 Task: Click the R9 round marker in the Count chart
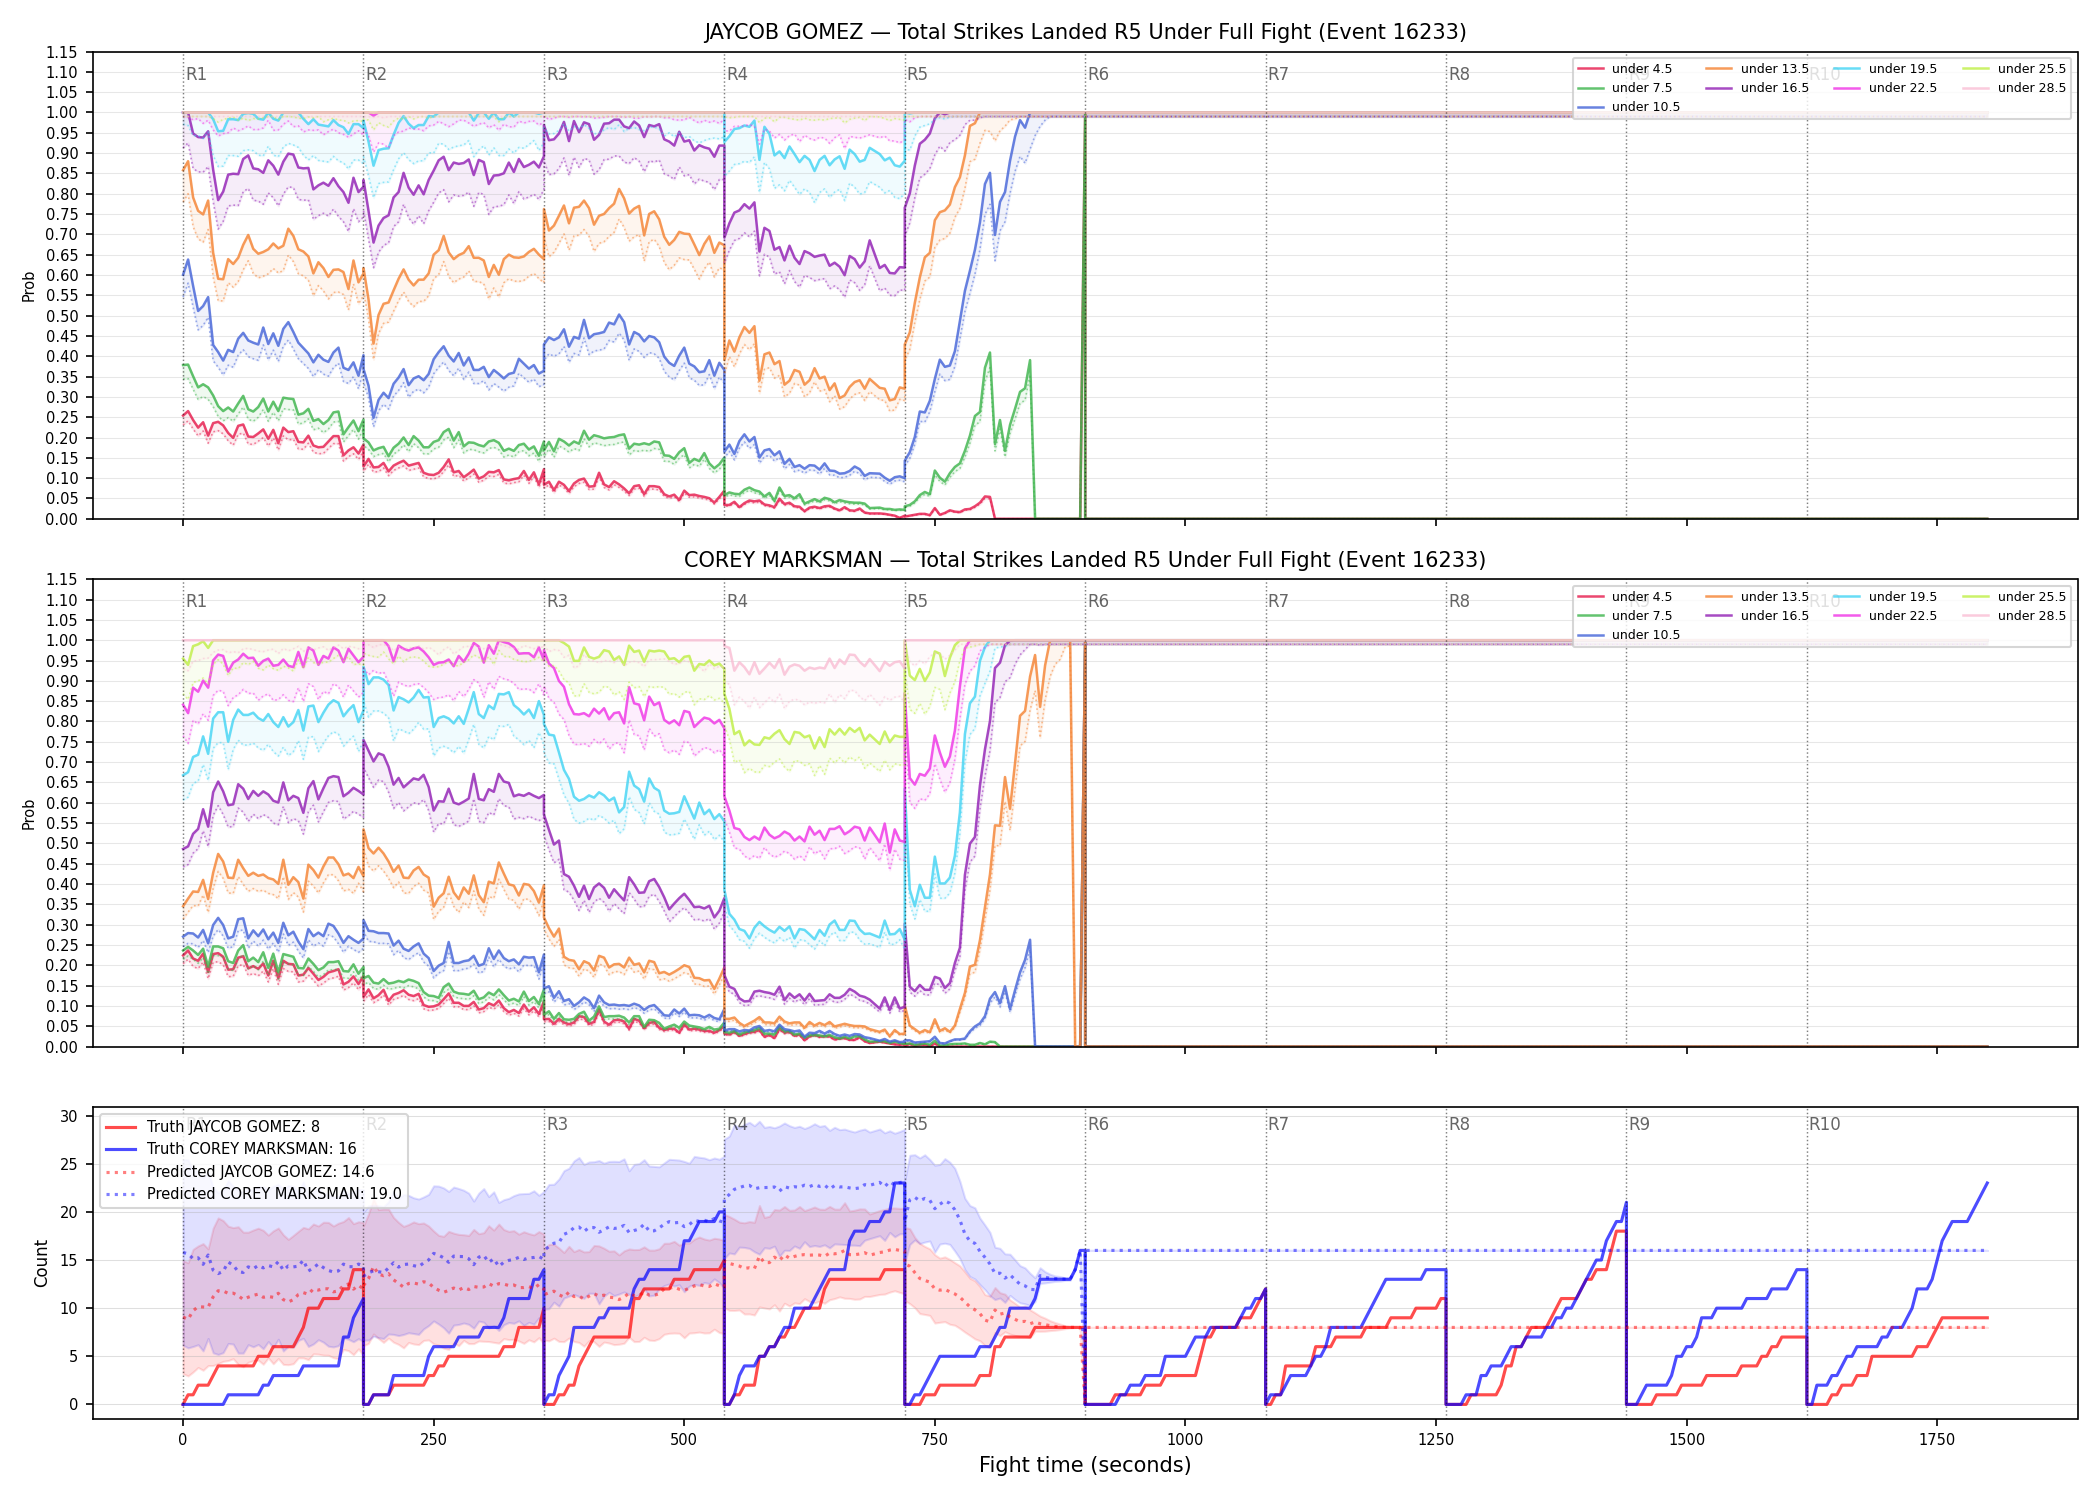(1639, 1124)
